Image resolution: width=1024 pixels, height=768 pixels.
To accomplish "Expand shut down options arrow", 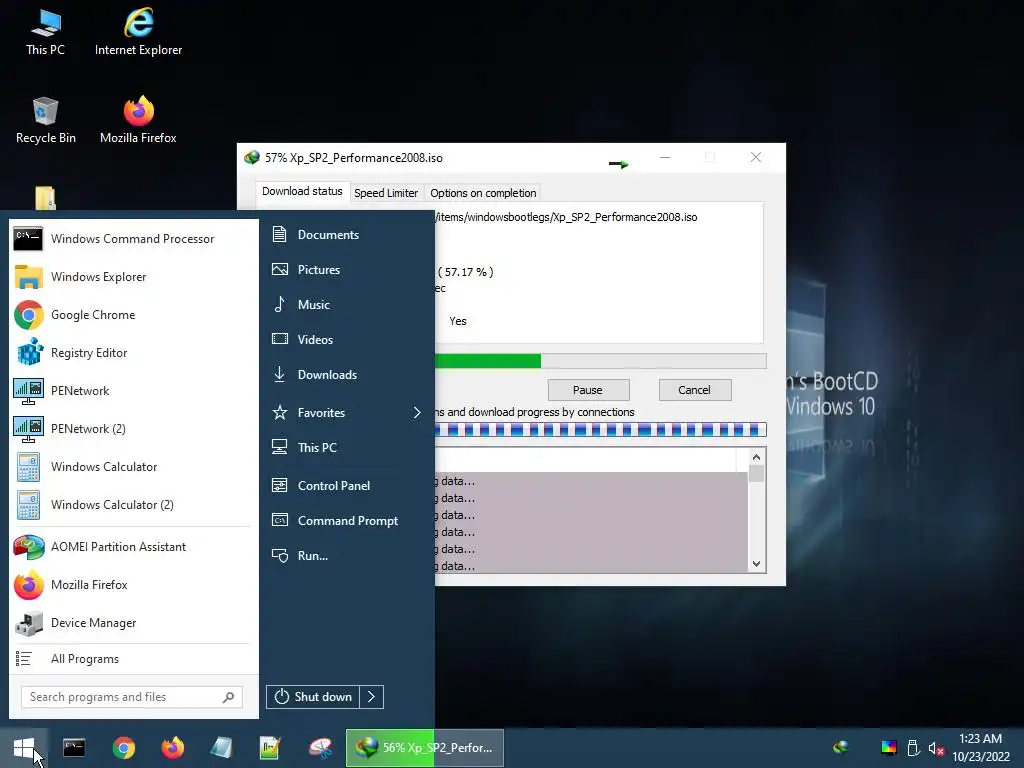I will (x=372, y=697).
